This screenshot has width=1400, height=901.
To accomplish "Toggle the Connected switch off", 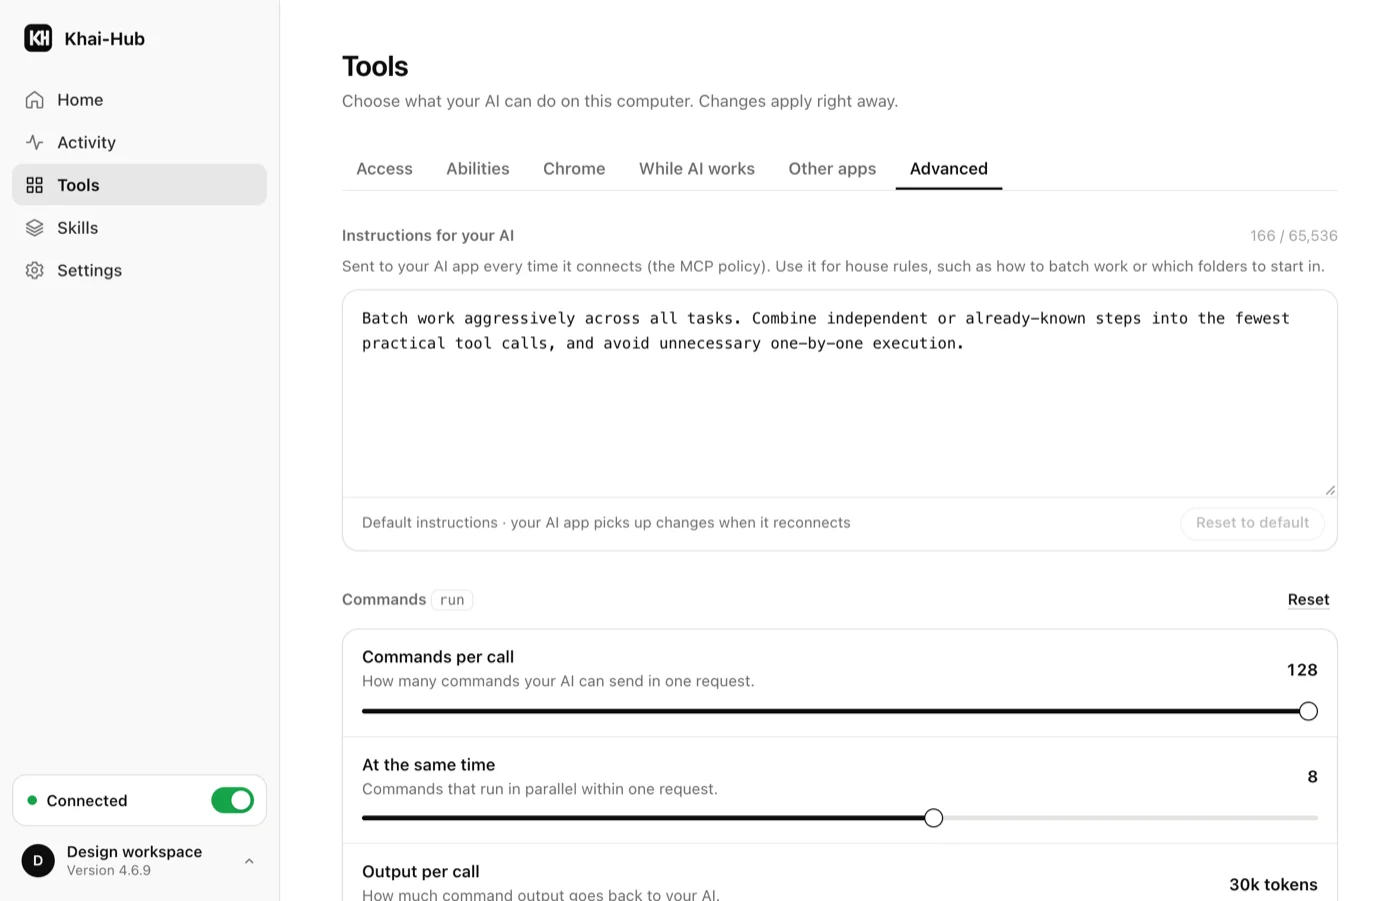I will (x=232, y=800).
